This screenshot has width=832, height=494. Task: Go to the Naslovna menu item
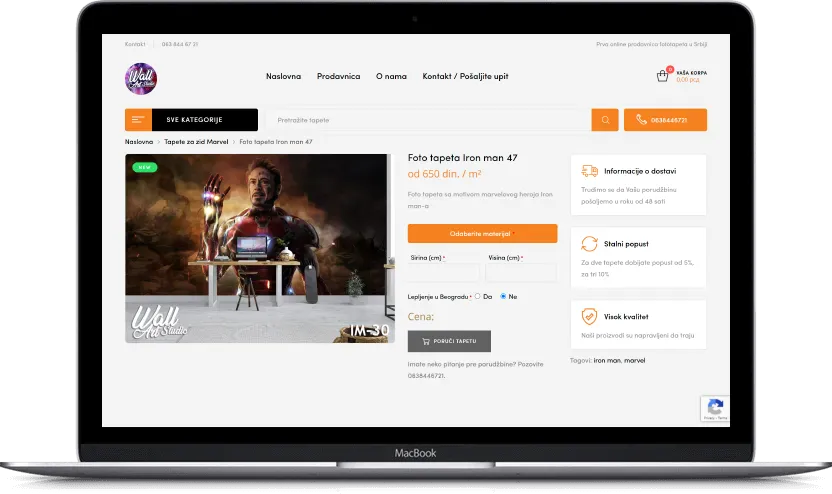point(283,76)
